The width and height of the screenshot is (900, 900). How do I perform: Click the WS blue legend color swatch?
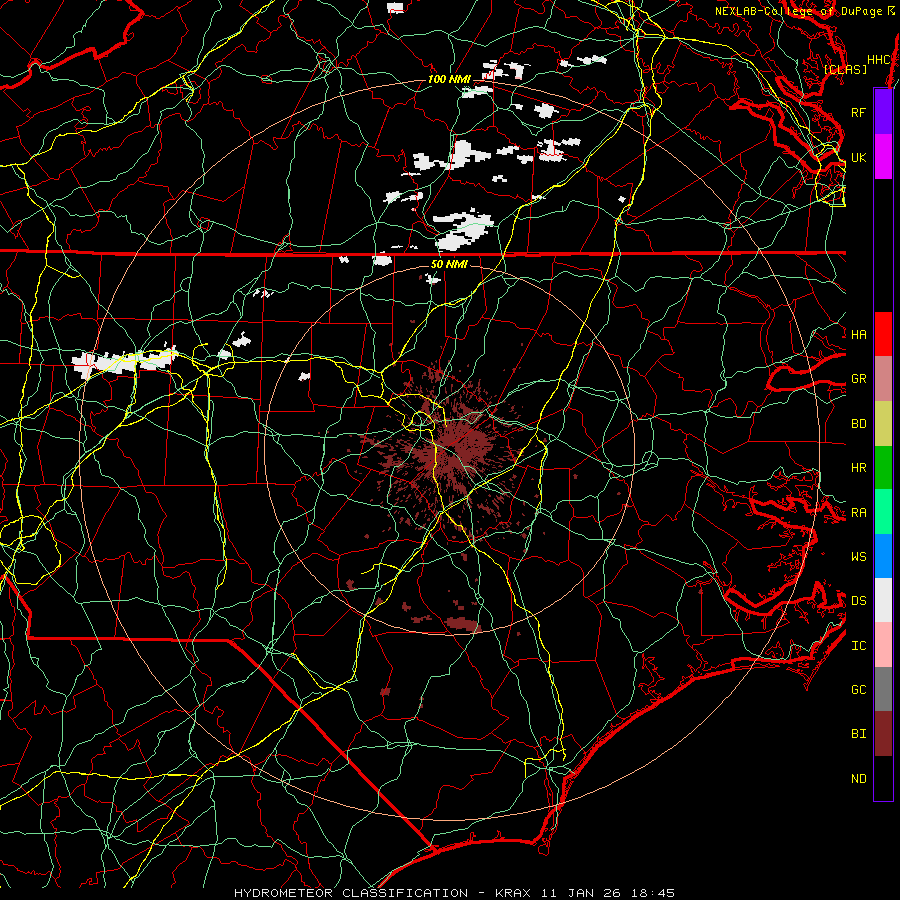pos(883,556)
